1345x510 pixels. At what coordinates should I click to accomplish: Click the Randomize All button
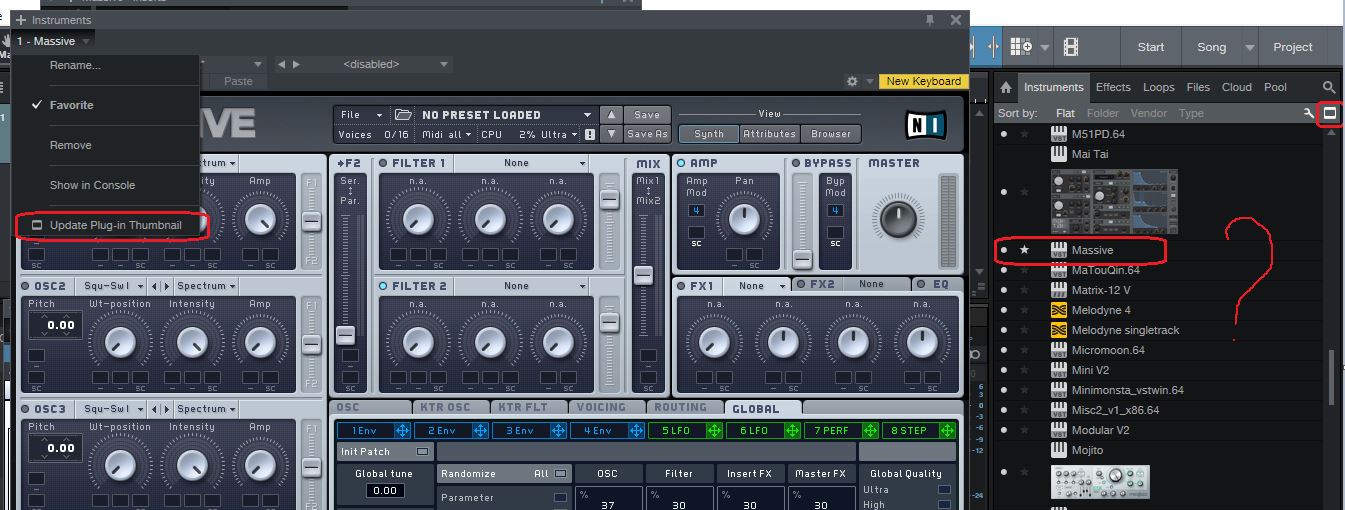coord(504,474)
